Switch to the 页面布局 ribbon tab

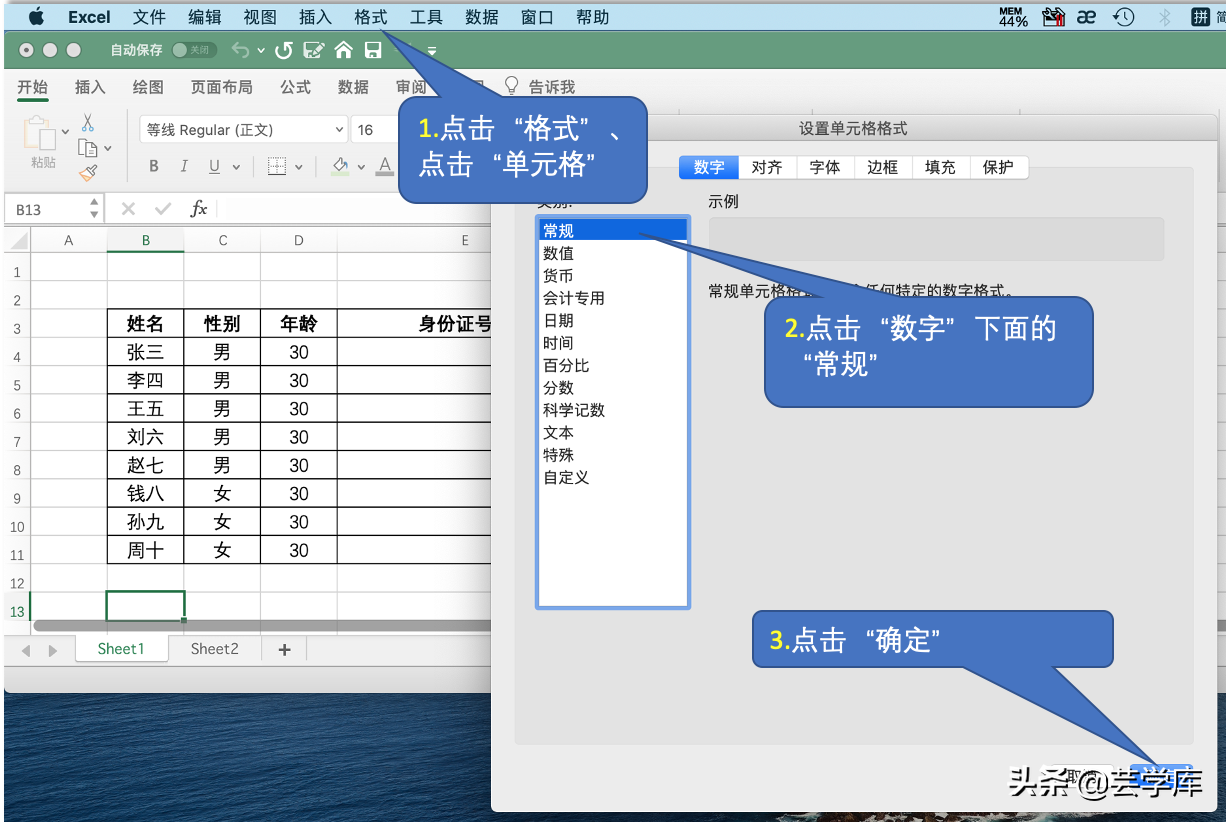click(222, 87)
